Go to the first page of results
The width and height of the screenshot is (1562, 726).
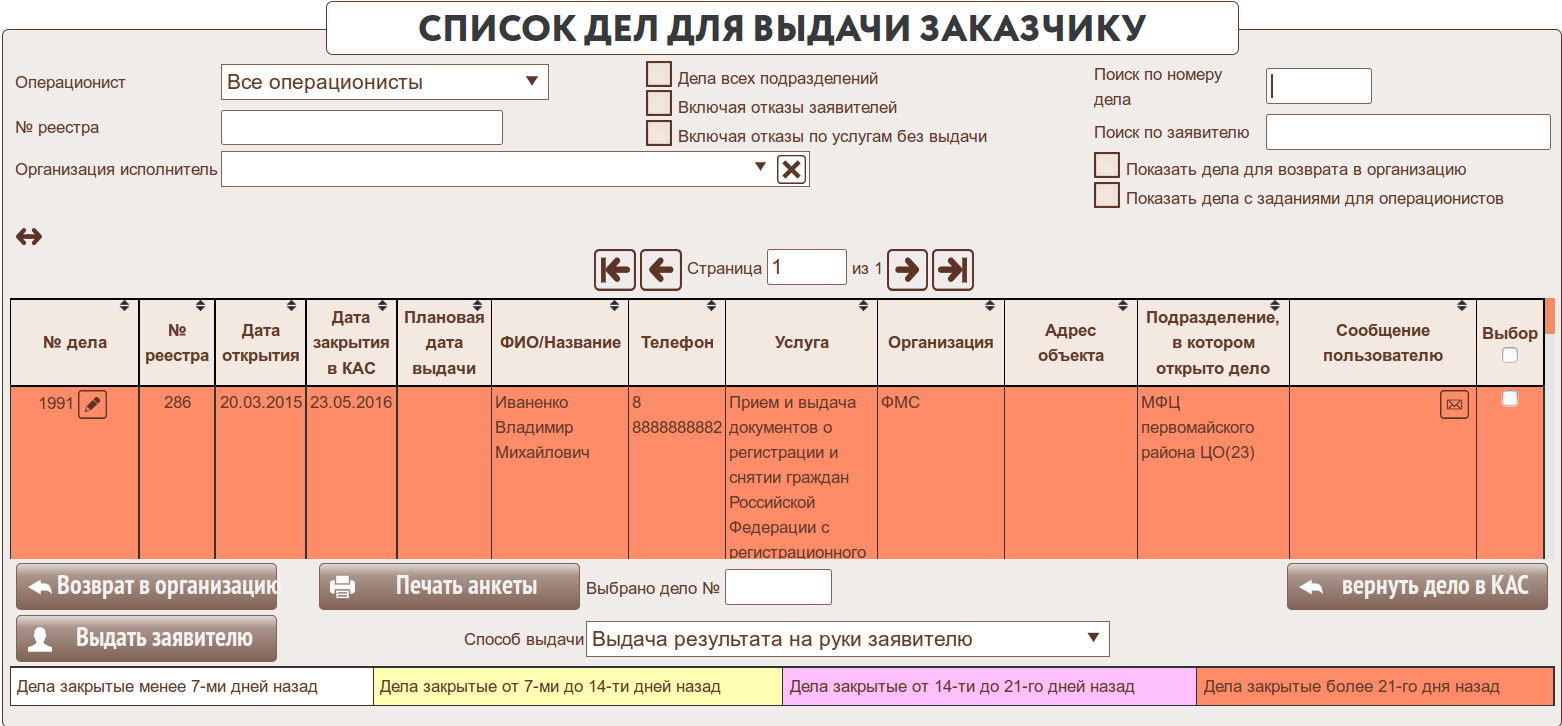(x=615, y=269)
